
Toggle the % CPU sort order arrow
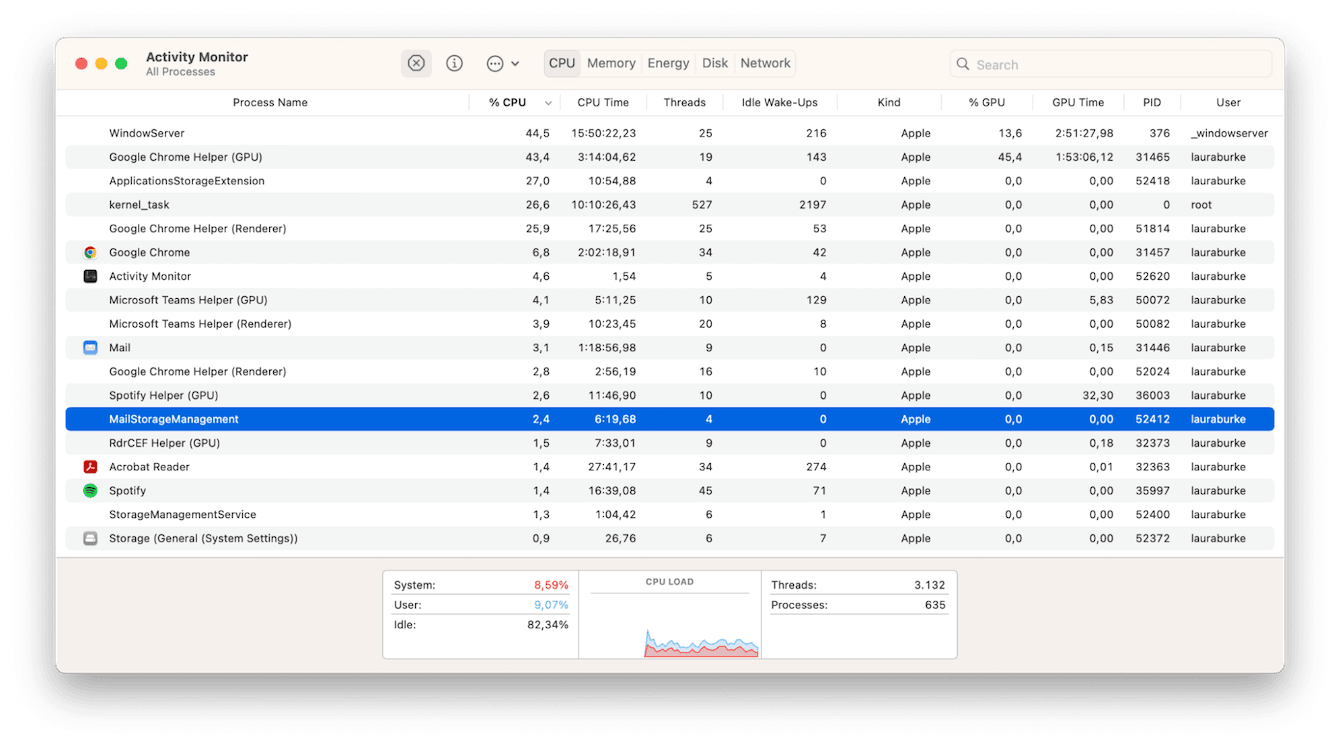548,103
